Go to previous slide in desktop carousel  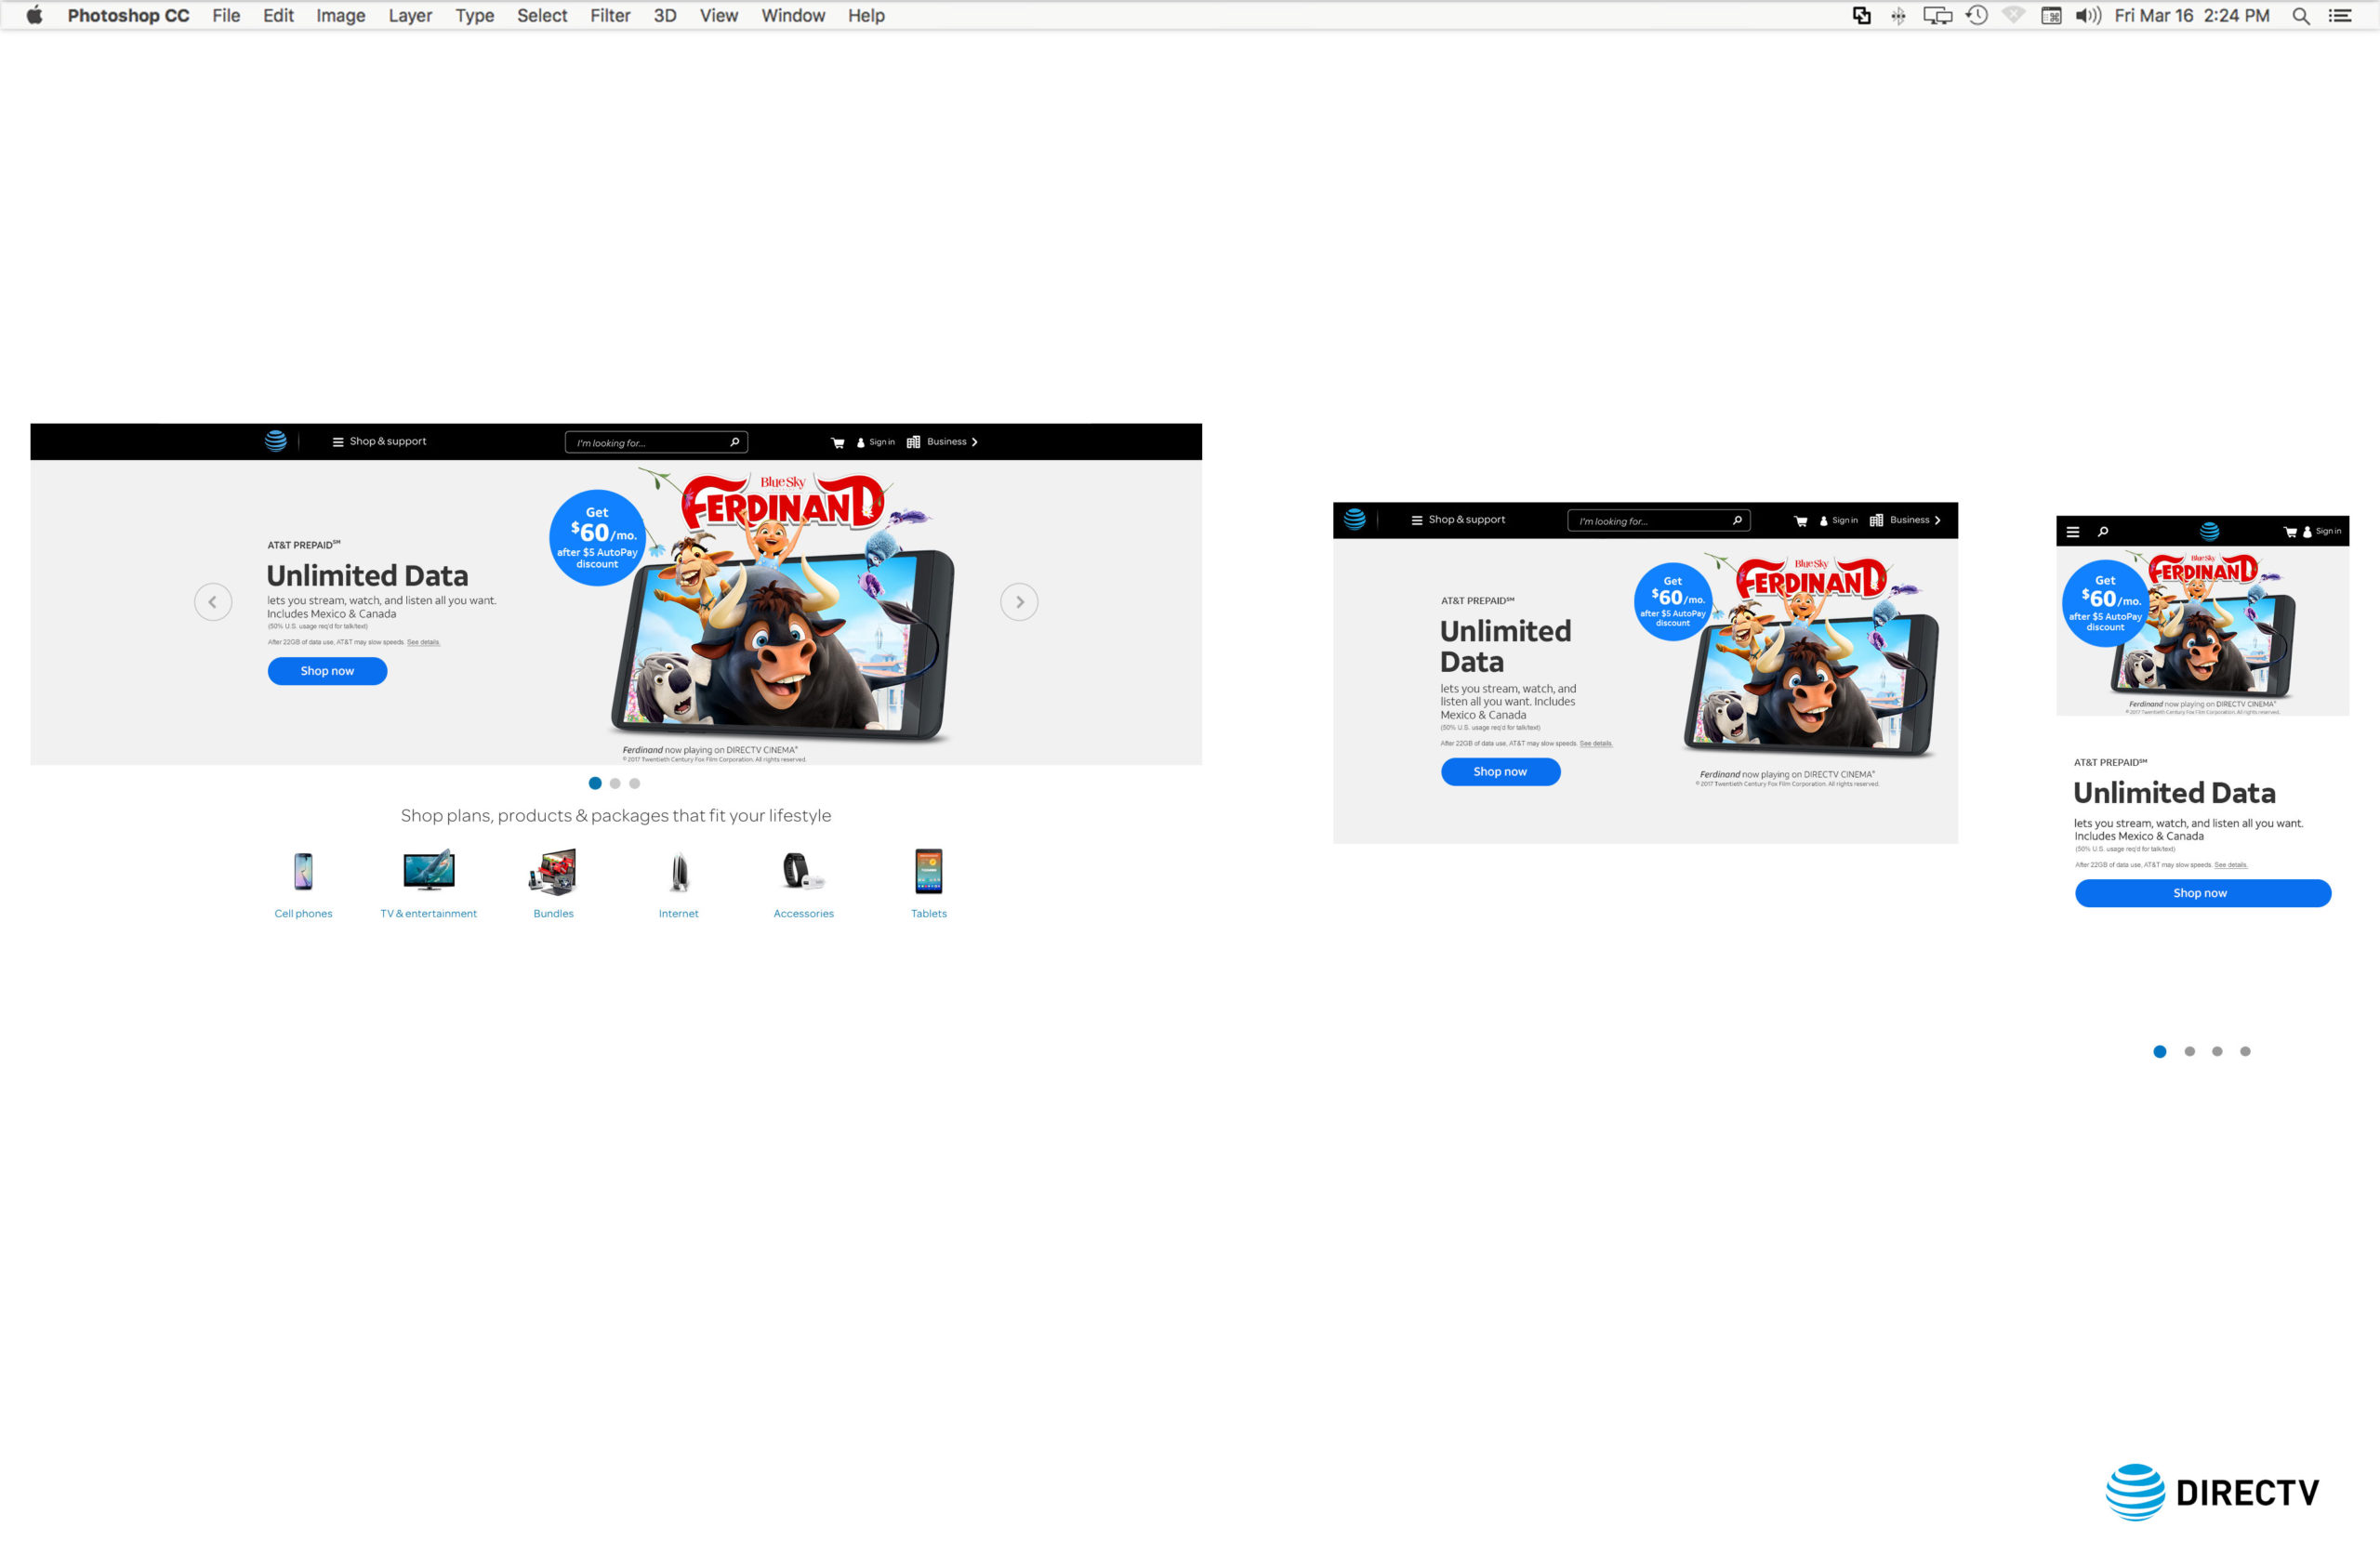click(213, 602)
